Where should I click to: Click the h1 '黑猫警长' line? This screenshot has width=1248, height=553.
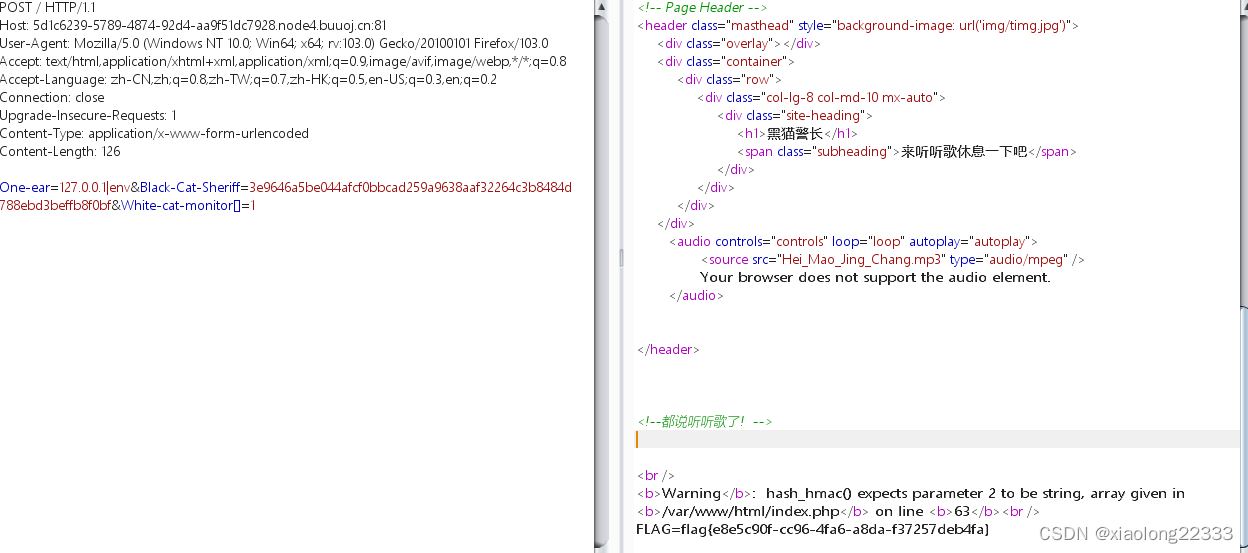(797, 133)
